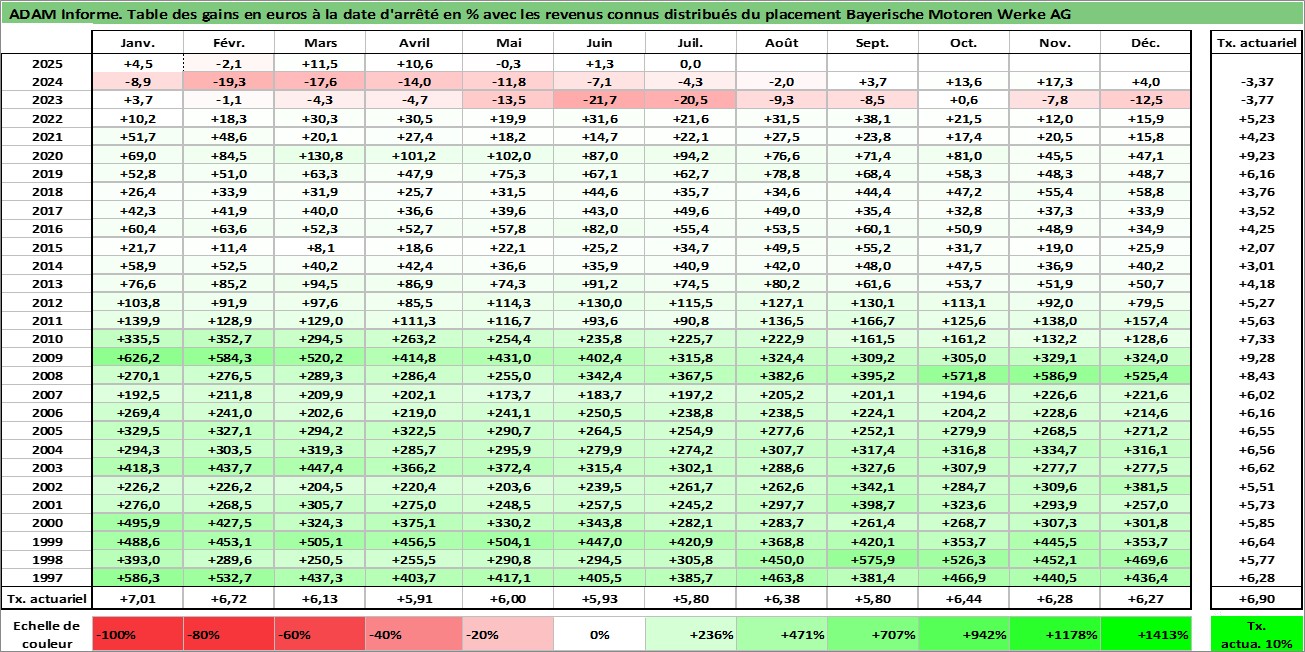This screenshot has height=652, width=1305.
Task: Click the 2020 actuarial rate +9,23
Action: [1254, 155]
